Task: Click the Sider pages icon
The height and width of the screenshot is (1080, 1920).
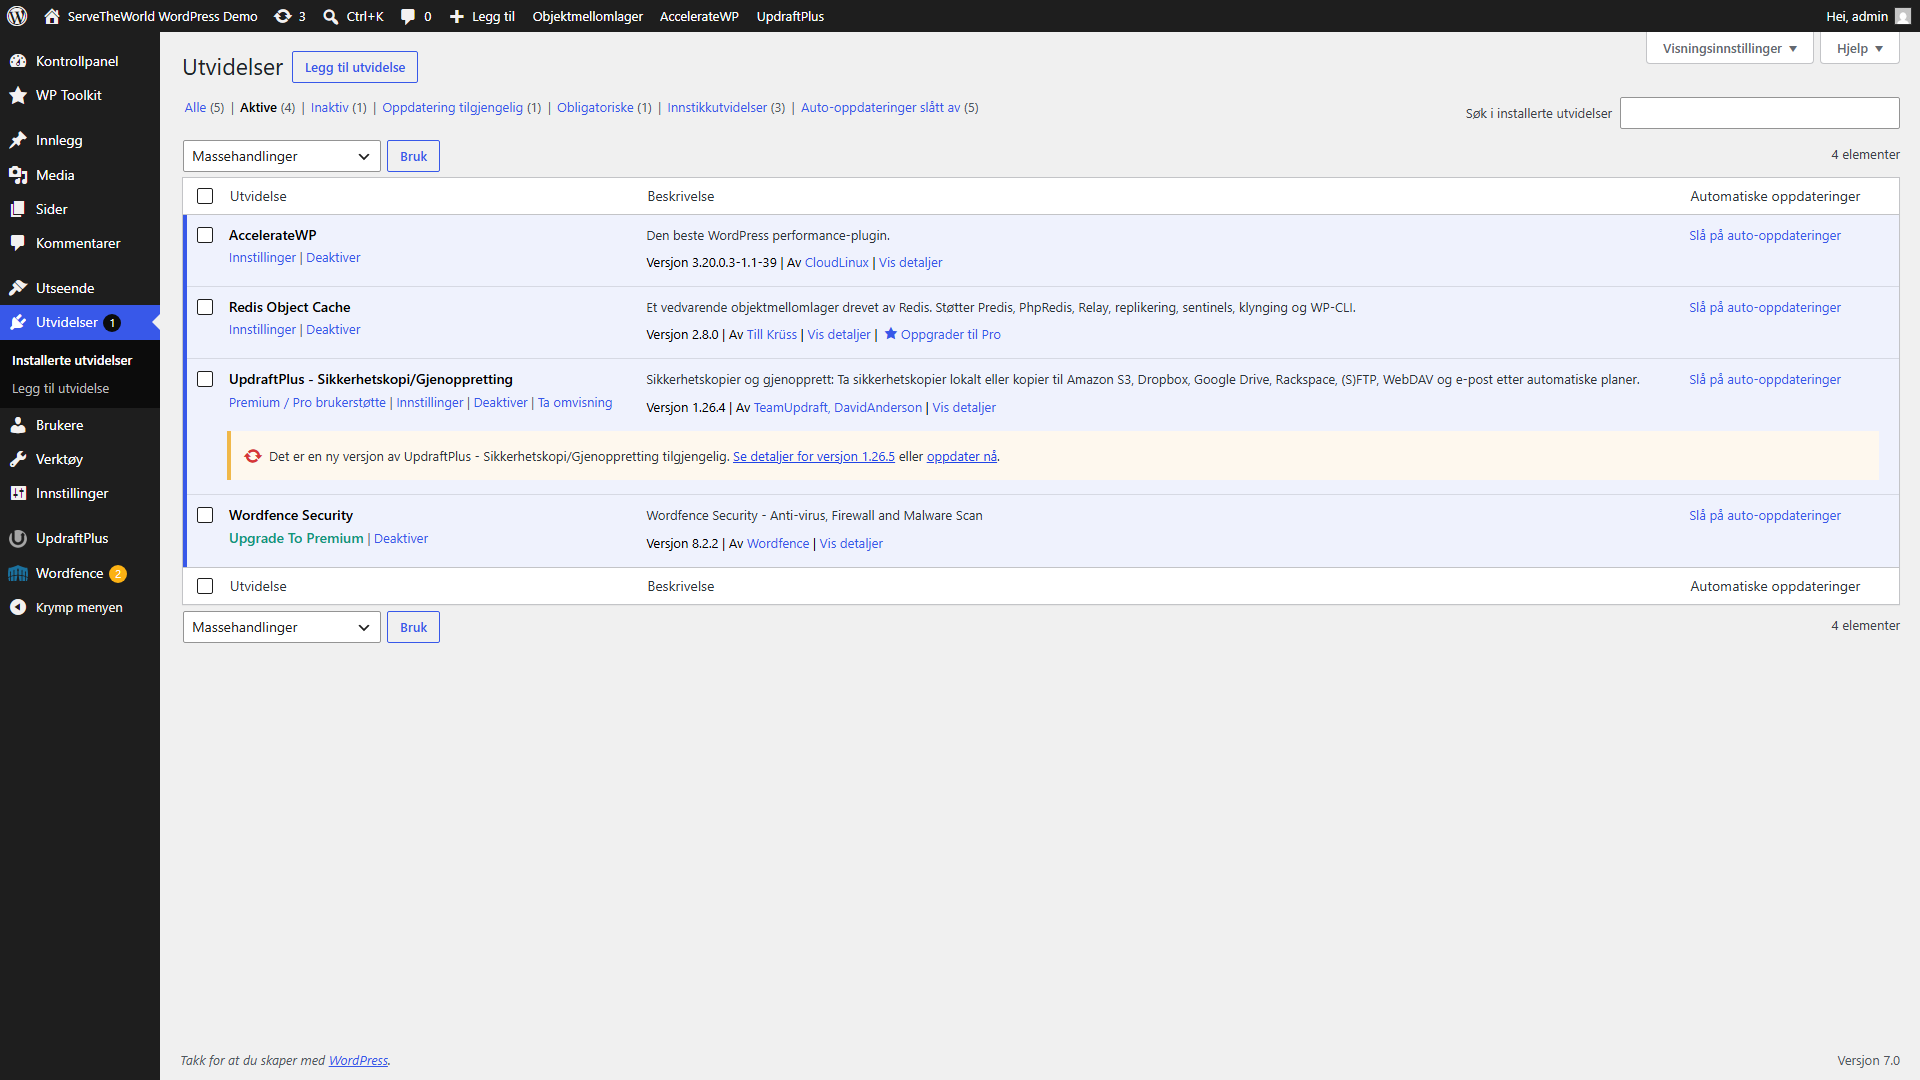Action: (18, 209)
